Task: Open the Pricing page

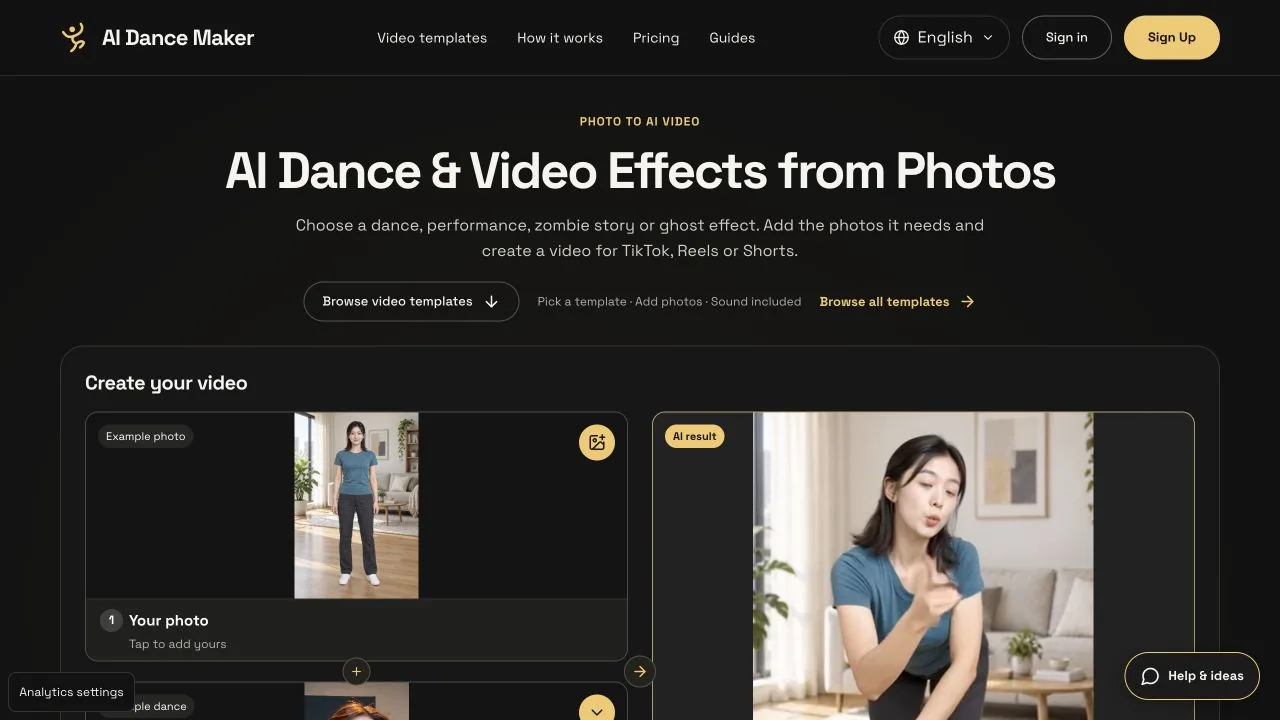Action: (x=656, y=38)
